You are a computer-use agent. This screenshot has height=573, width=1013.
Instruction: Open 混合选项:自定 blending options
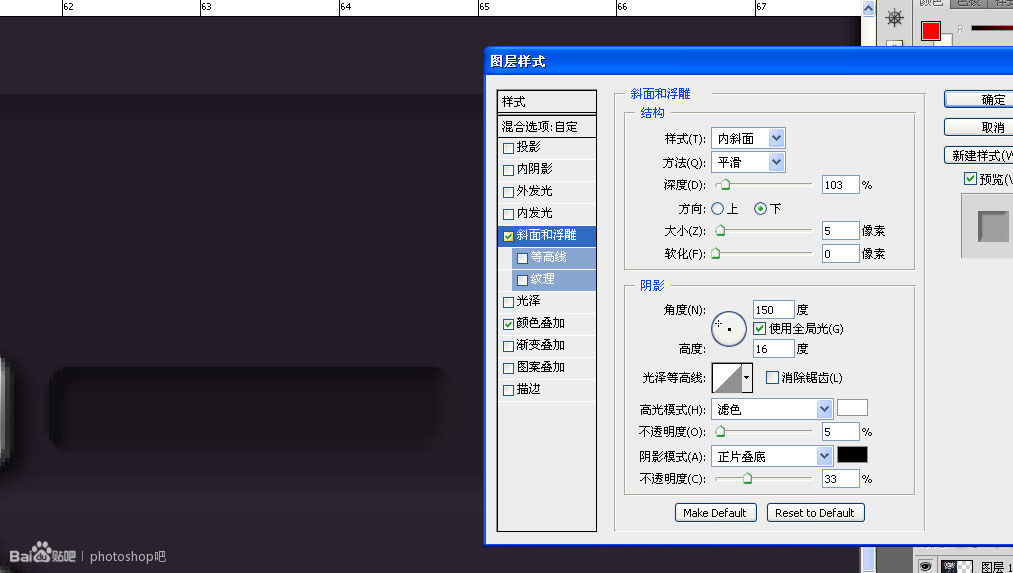(547, 127)
